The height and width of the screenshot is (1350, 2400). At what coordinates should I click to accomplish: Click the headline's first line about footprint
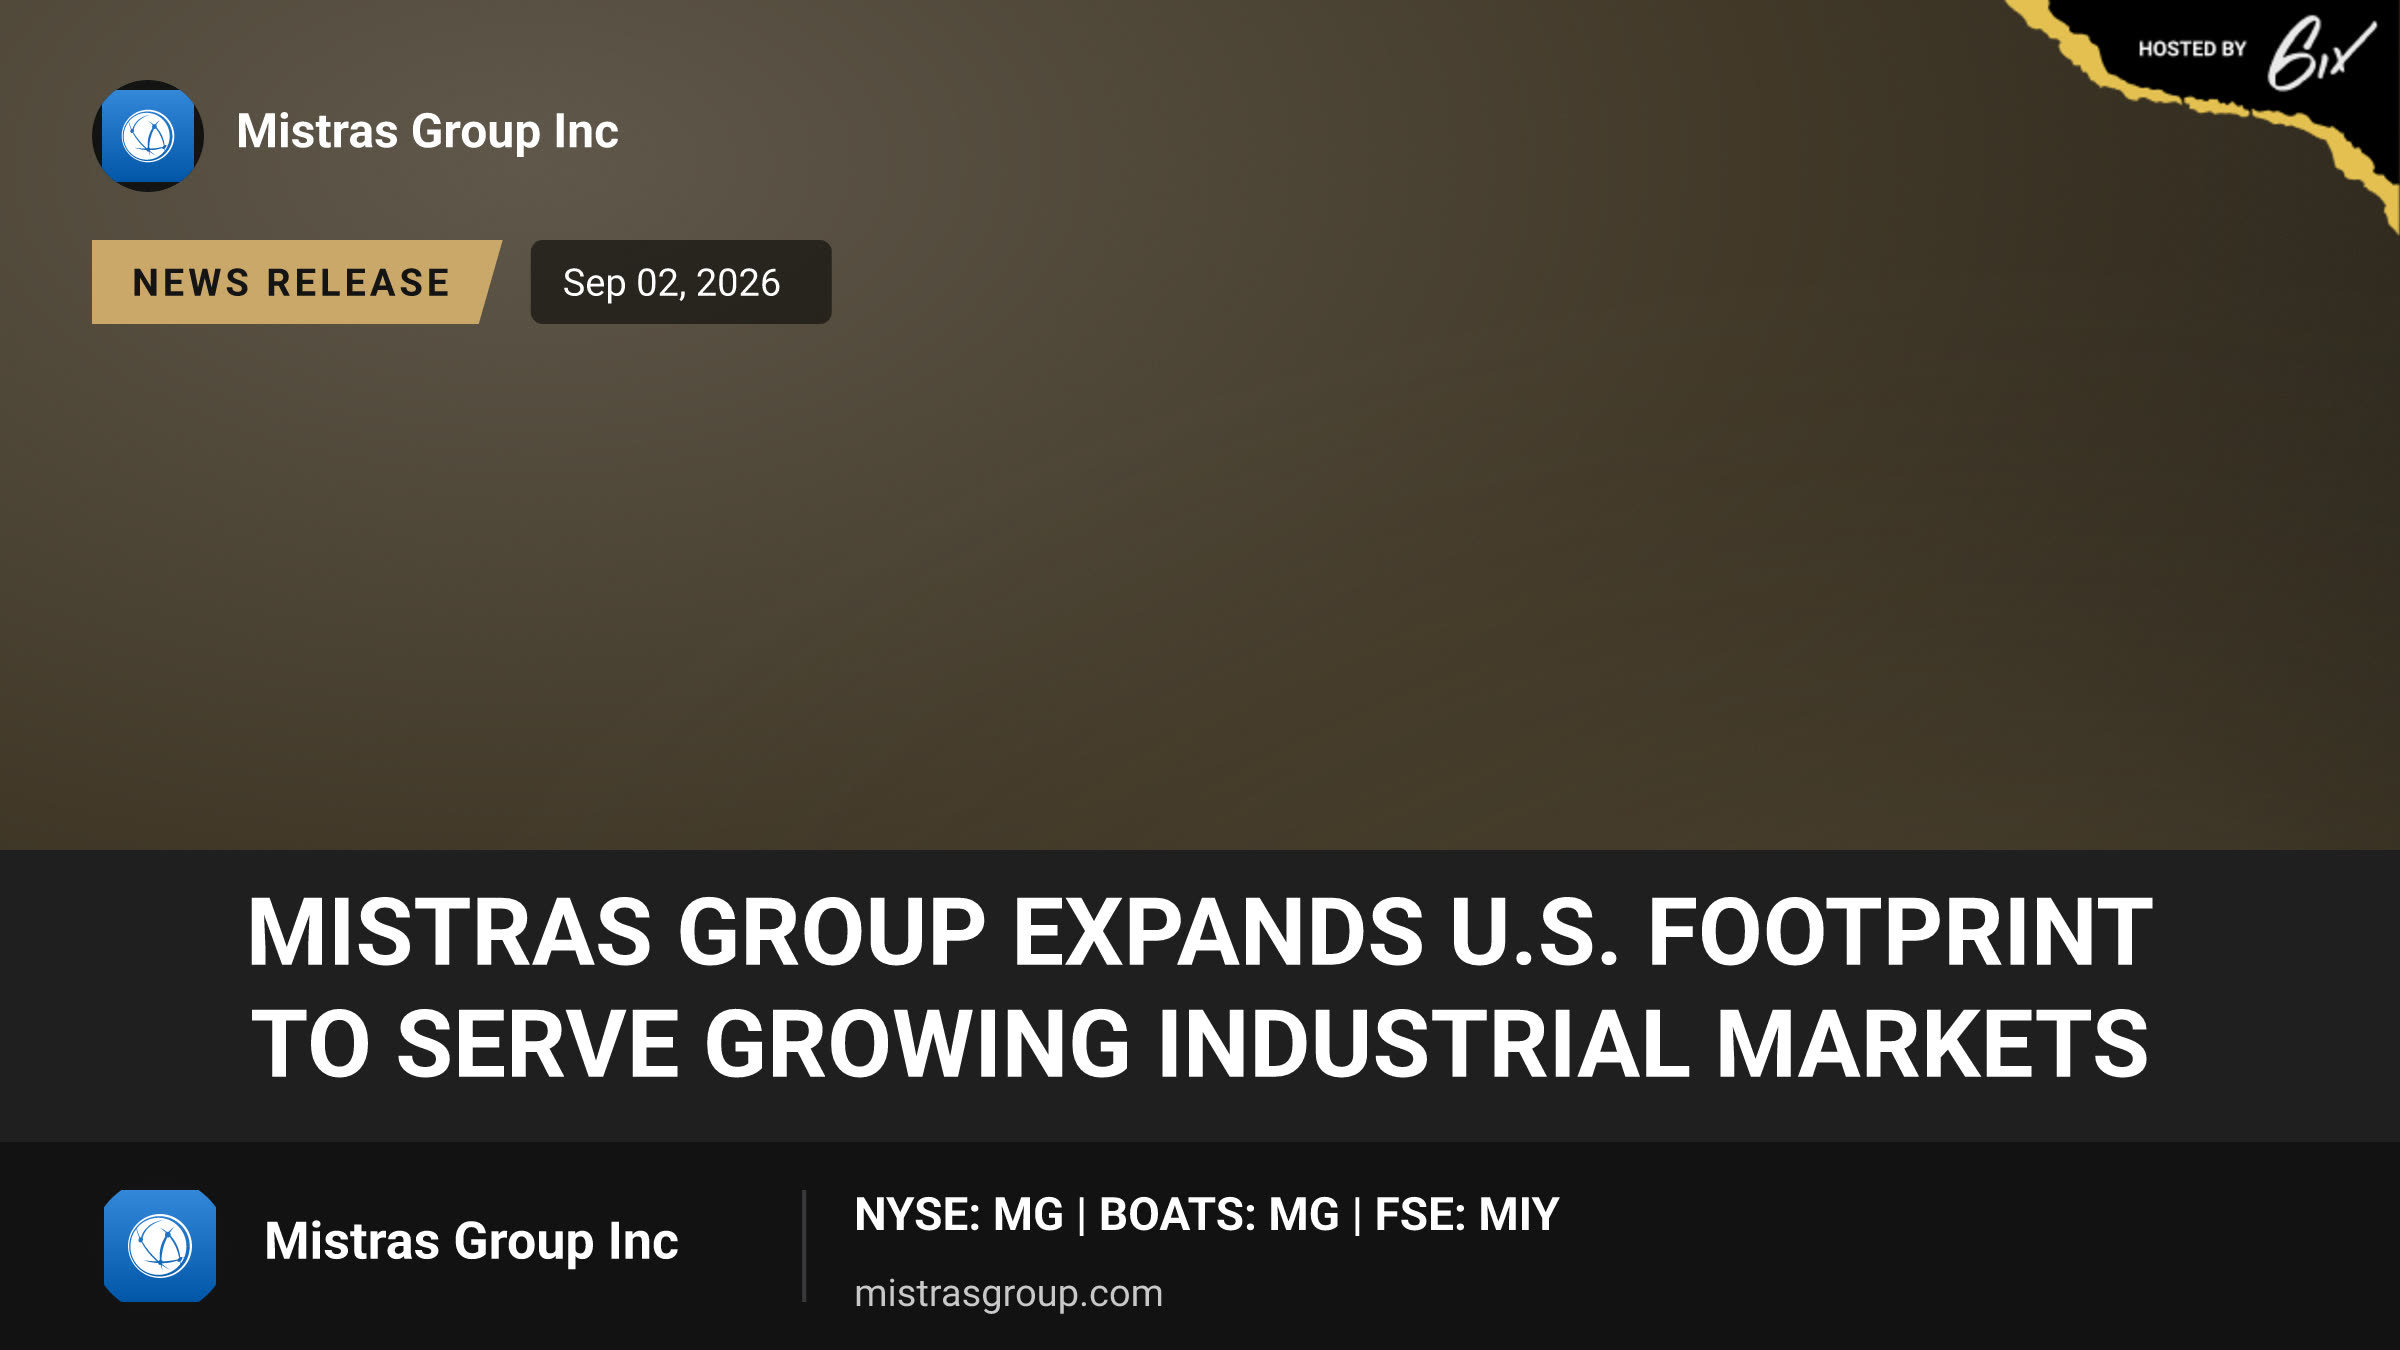[1200, 932]
